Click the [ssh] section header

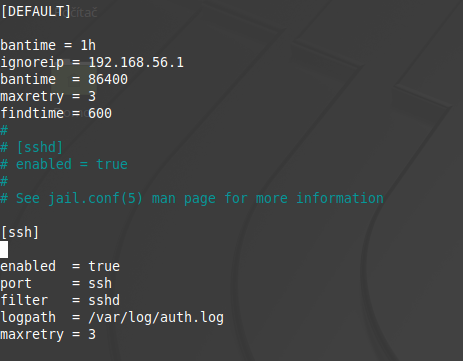[x=20, y=232]
